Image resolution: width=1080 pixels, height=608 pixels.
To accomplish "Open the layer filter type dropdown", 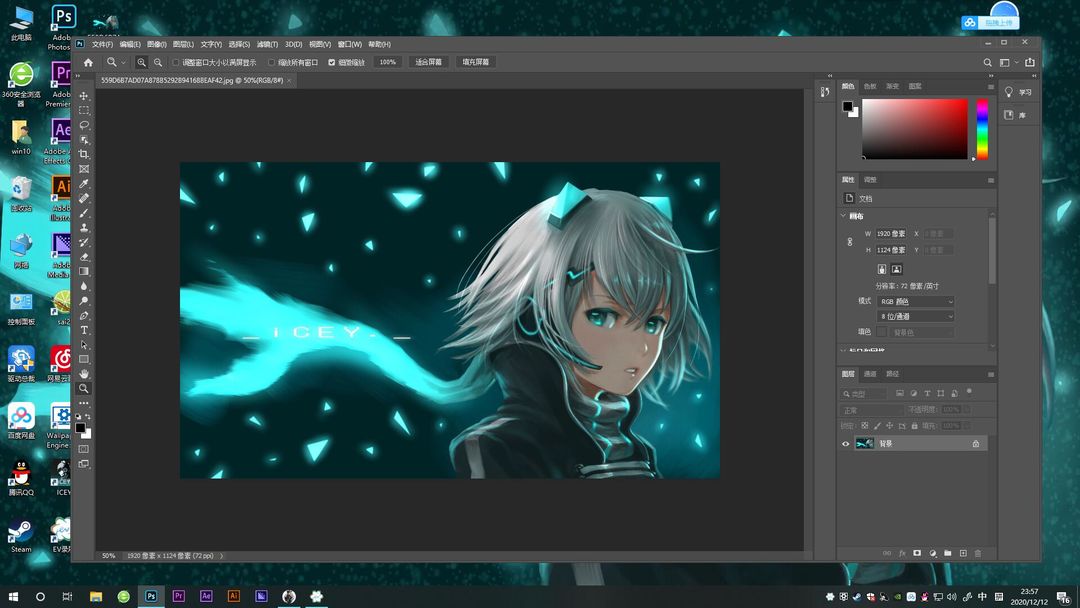I will [864, 394].
